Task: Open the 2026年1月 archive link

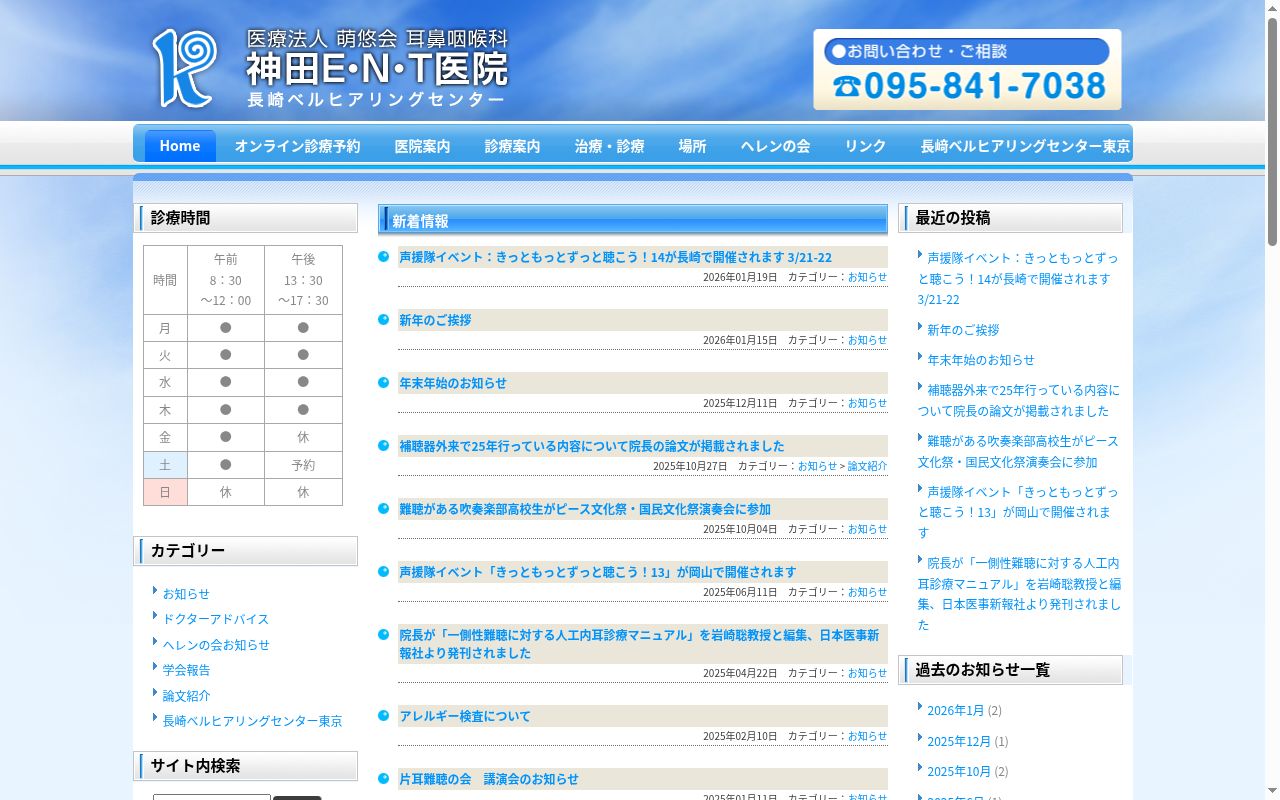Action: (955, 711)
